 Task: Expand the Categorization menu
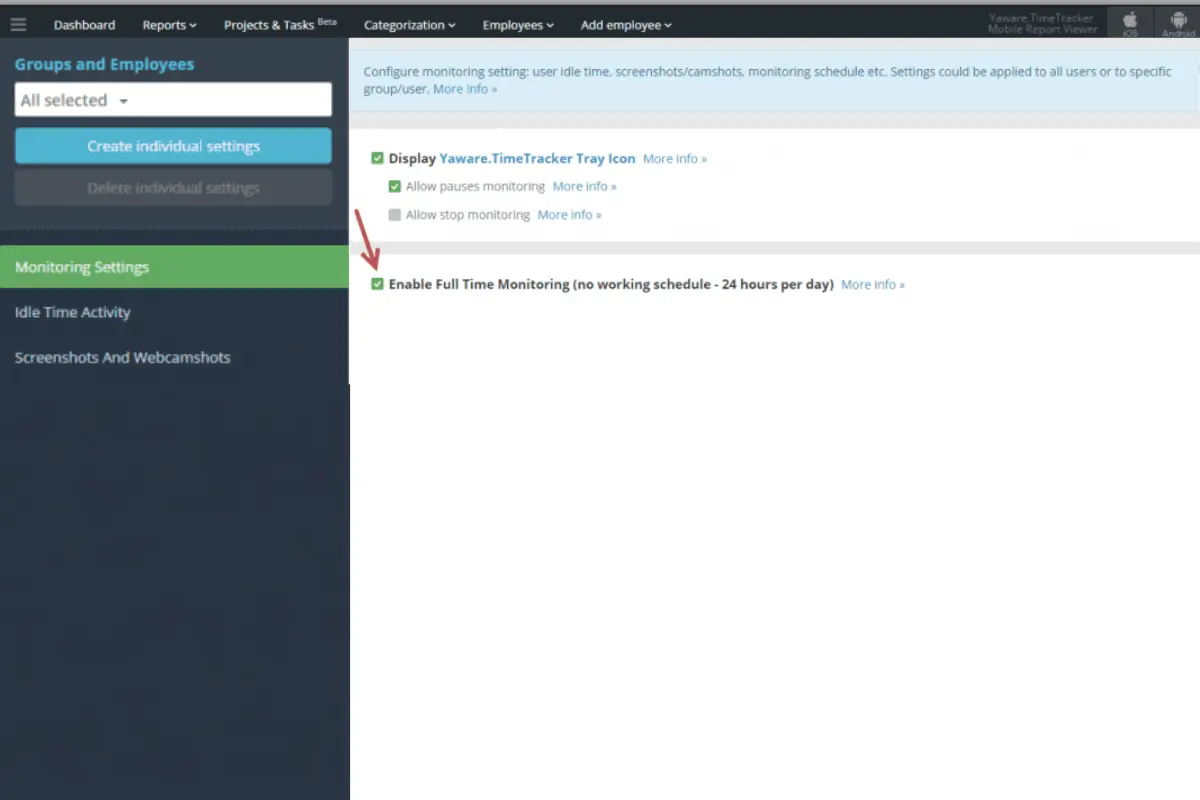410,24
